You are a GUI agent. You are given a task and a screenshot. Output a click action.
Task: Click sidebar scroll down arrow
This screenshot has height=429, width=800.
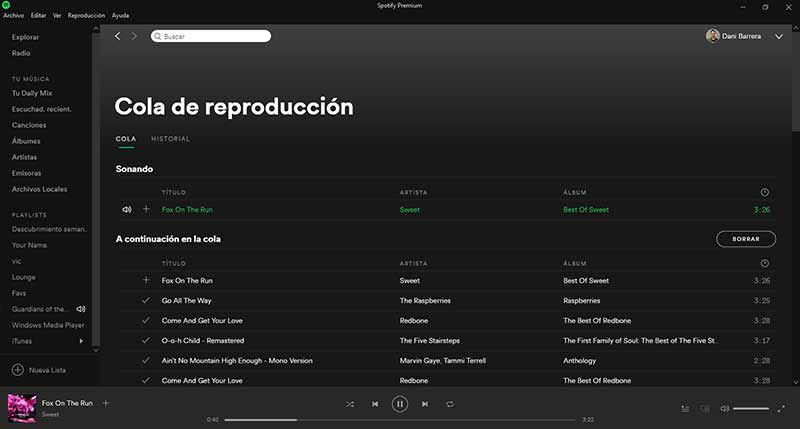[x=95, y=350]
